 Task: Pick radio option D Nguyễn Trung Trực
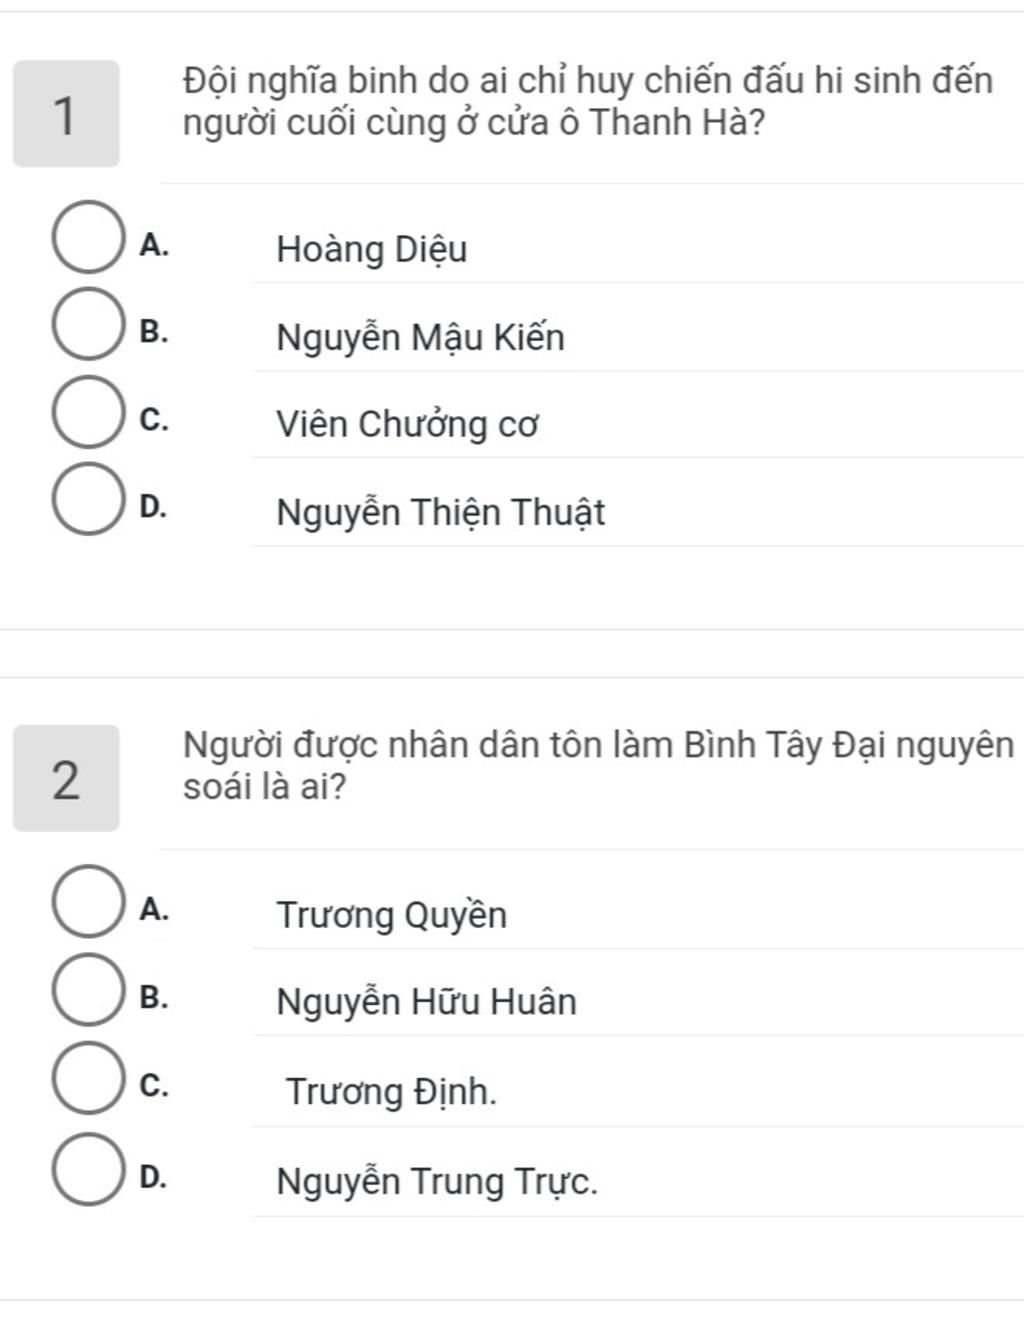[x=87, y=1170]
